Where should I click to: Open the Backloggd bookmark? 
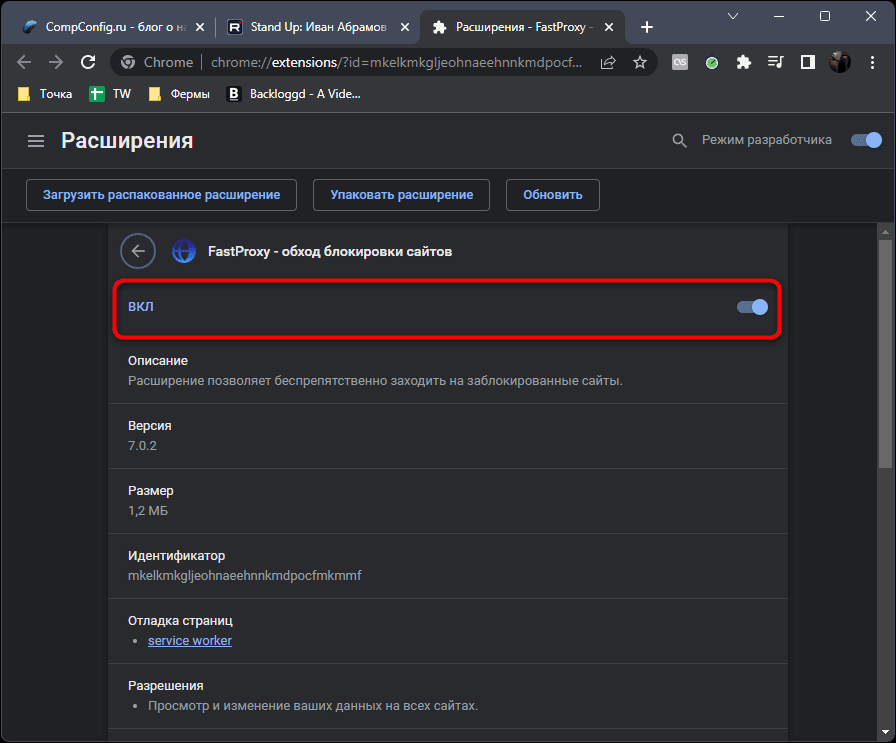pyautogui.click(x=294, y=94)
